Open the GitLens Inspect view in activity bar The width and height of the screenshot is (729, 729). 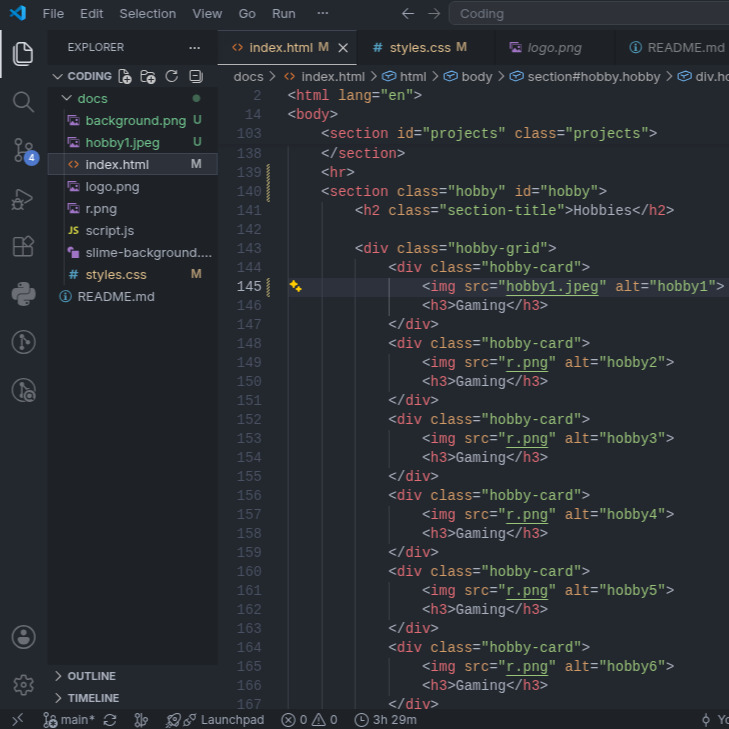point(23,390)
